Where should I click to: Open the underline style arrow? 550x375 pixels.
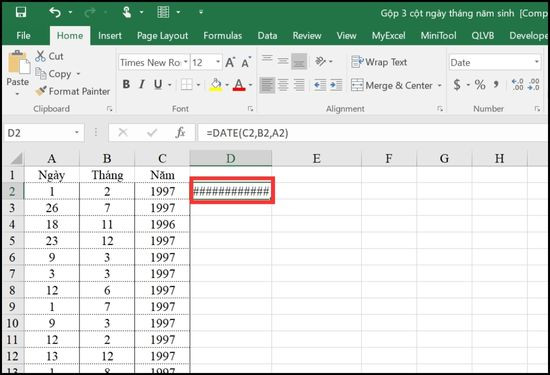point(170,85)
